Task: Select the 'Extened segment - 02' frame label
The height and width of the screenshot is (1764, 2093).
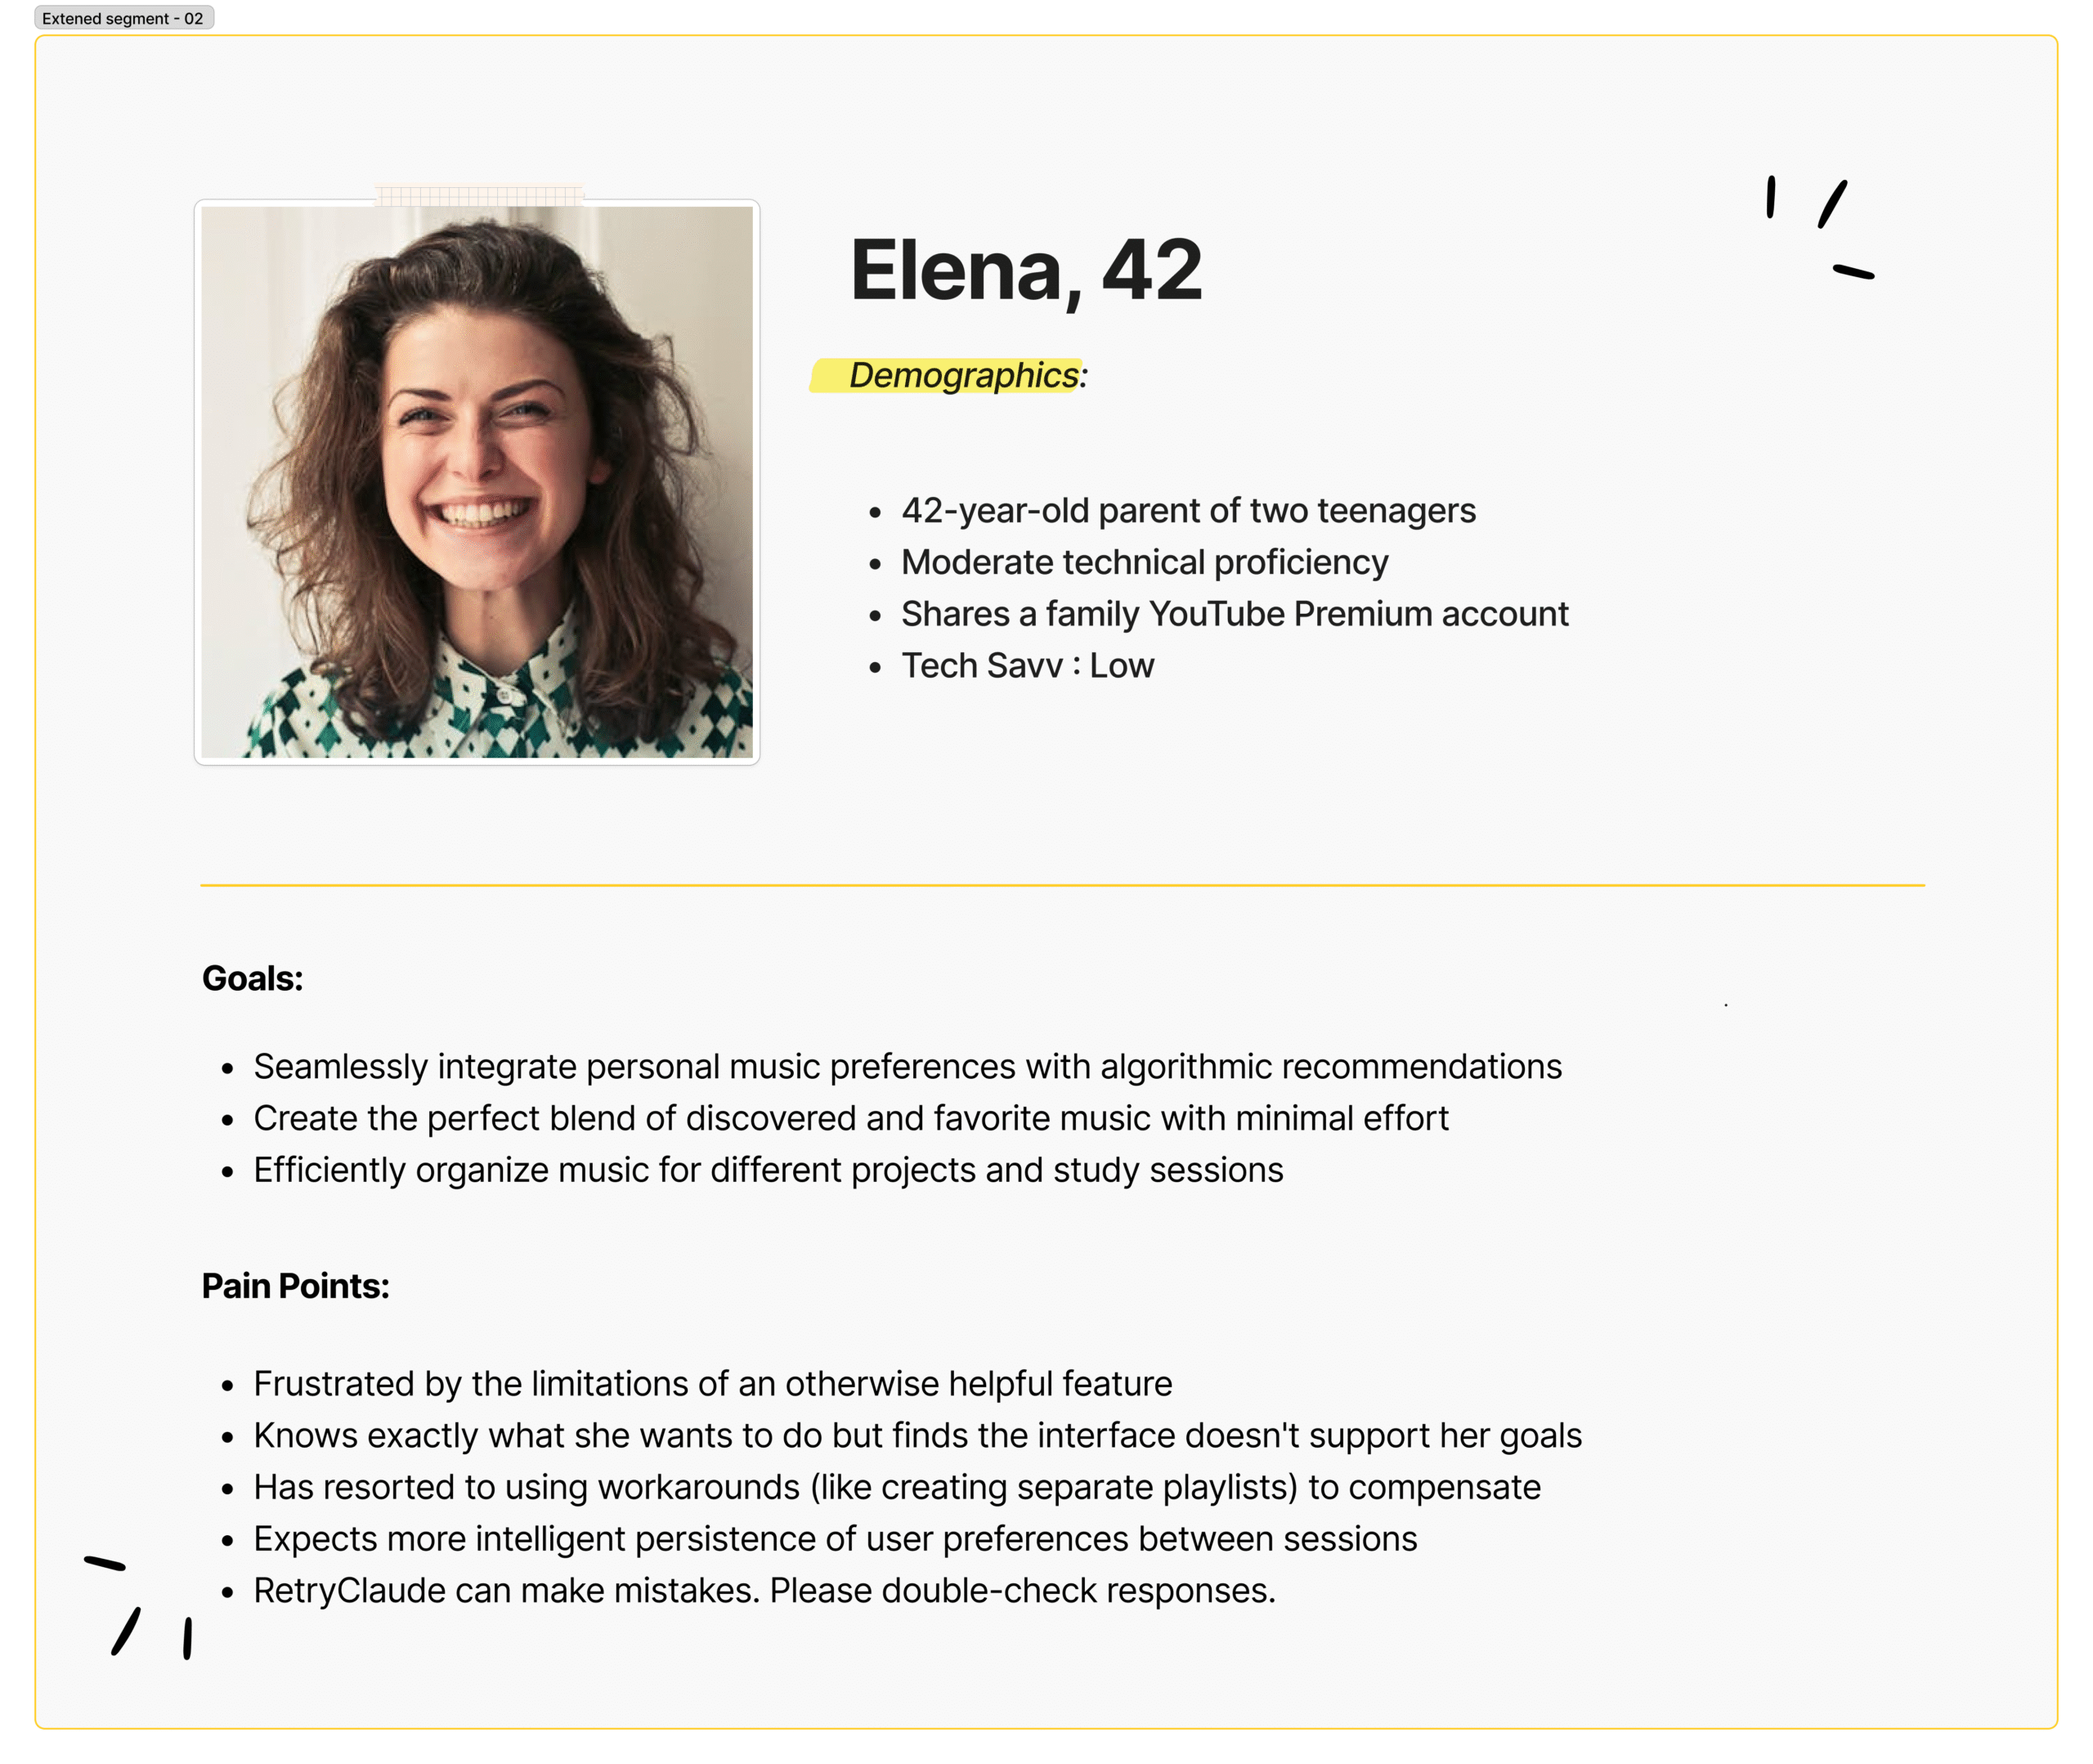Action: click(x=123, y=18)
